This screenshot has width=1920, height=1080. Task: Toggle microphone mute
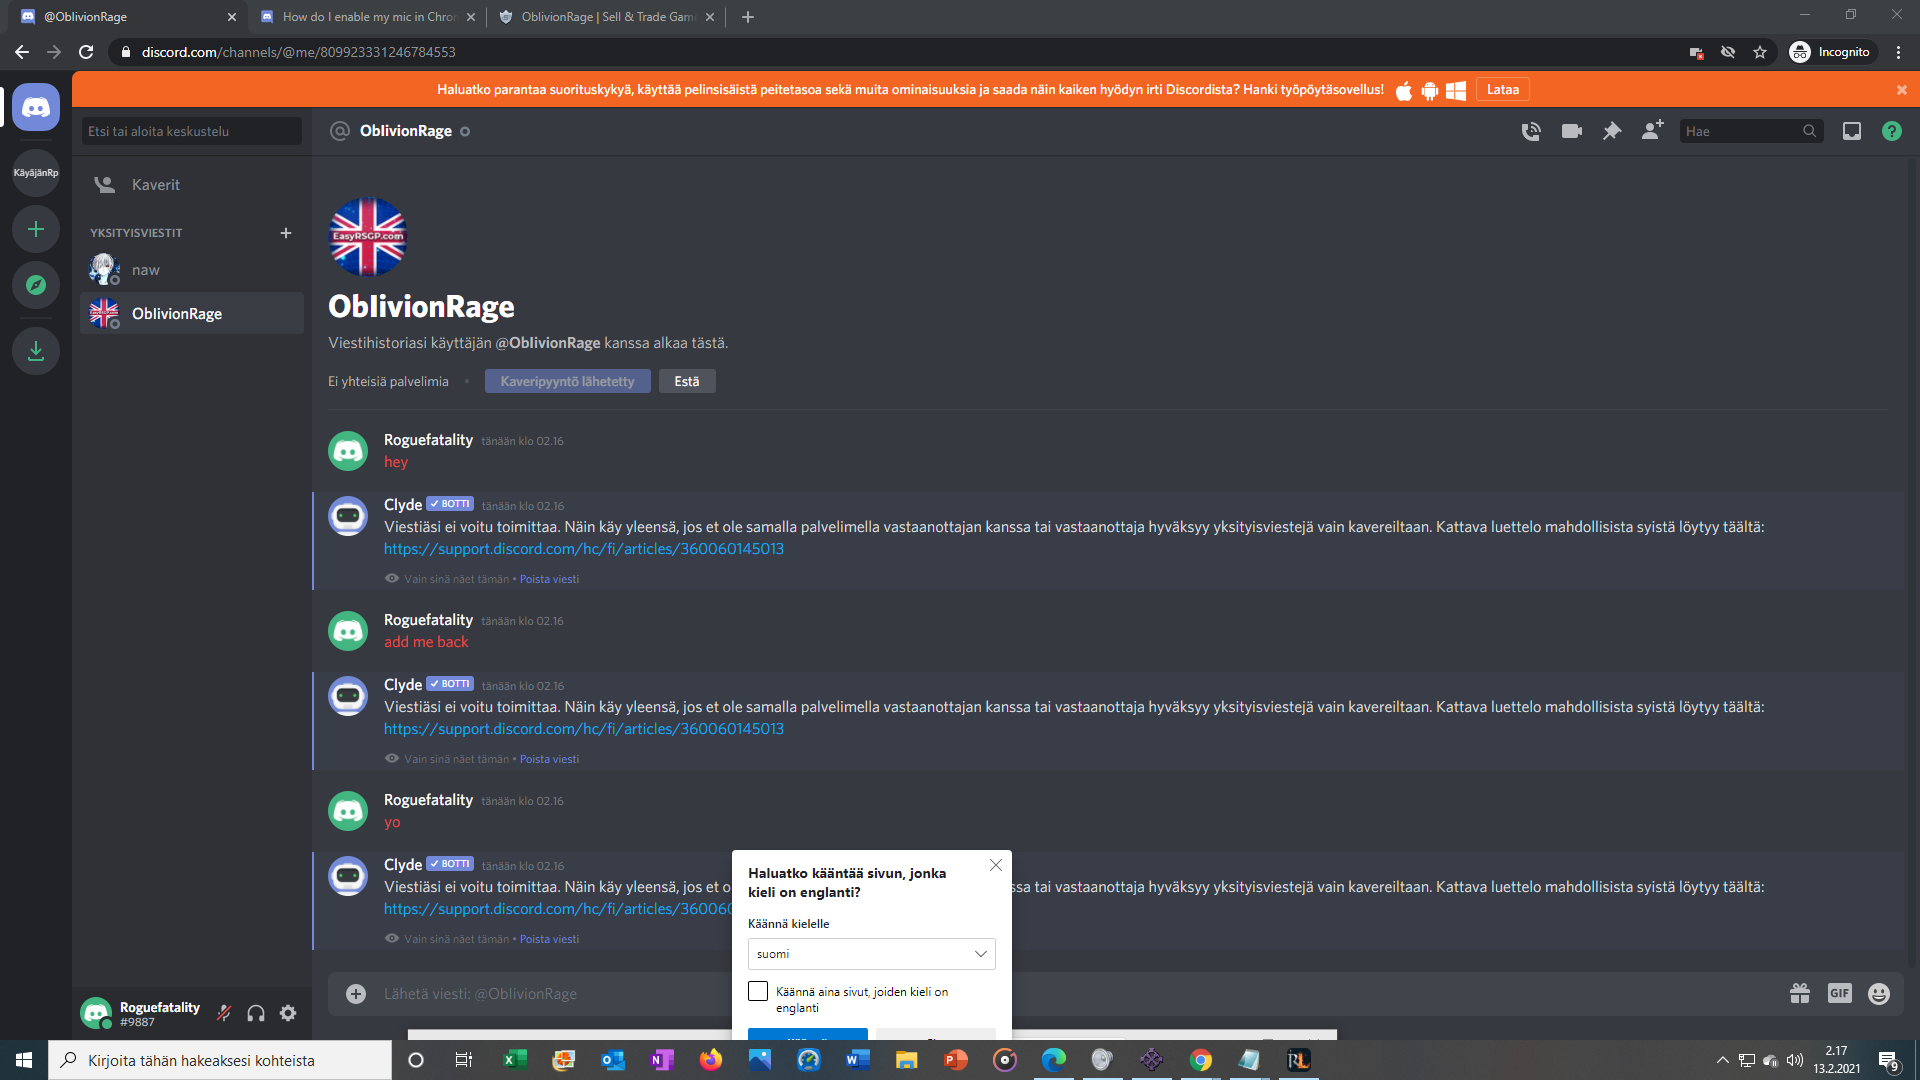[224, 1013]
